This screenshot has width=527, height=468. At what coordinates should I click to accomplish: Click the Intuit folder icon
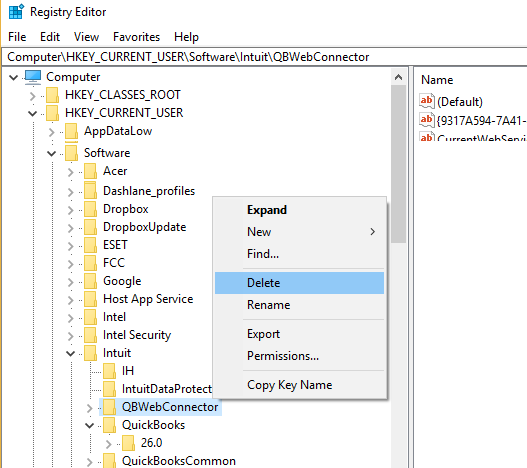click(90, 353)
